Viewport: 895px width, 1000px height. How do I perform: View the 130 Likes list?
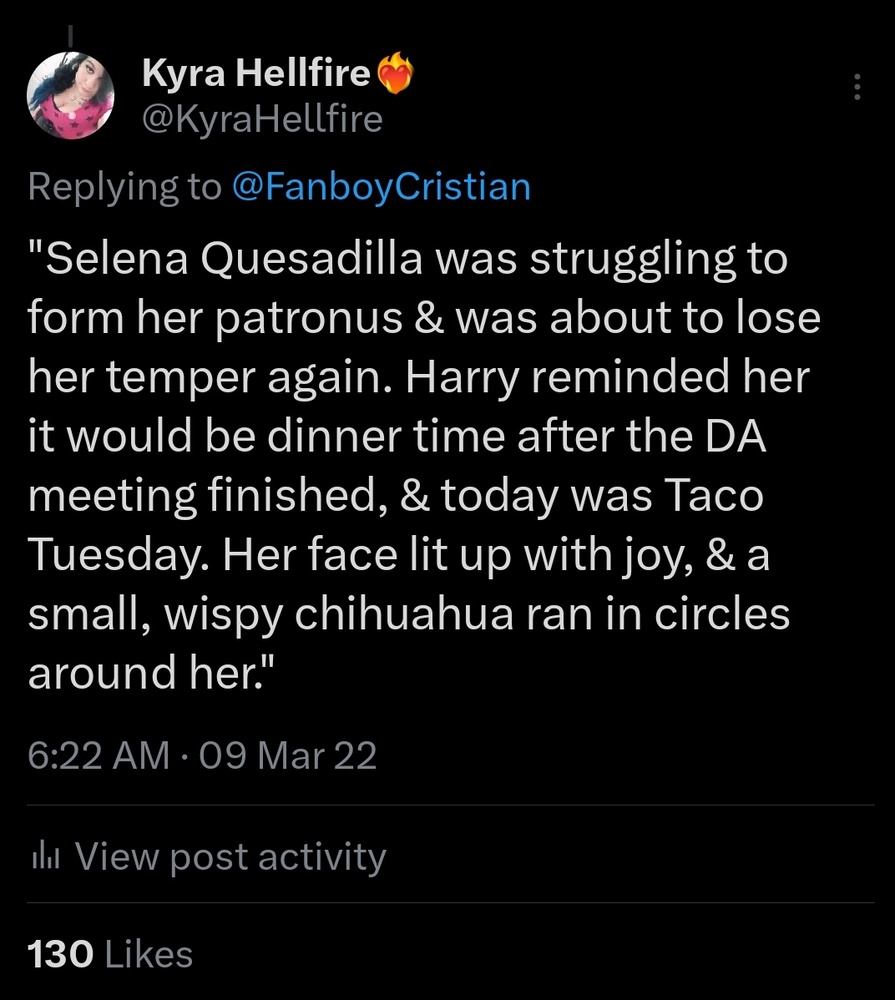[x=110, y=953]
